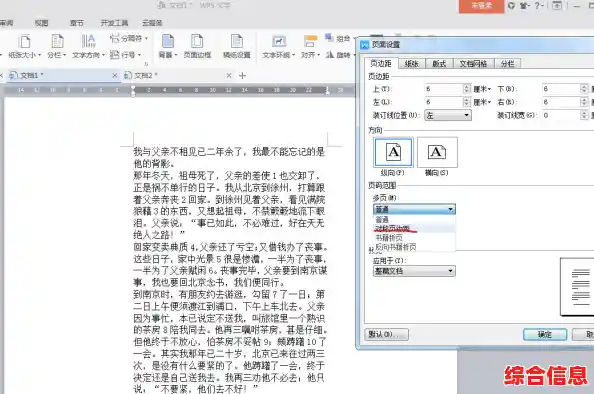594x394 pixels.
Task: Switch to the 版式 dialog tab
Action: tap(439, 64)
